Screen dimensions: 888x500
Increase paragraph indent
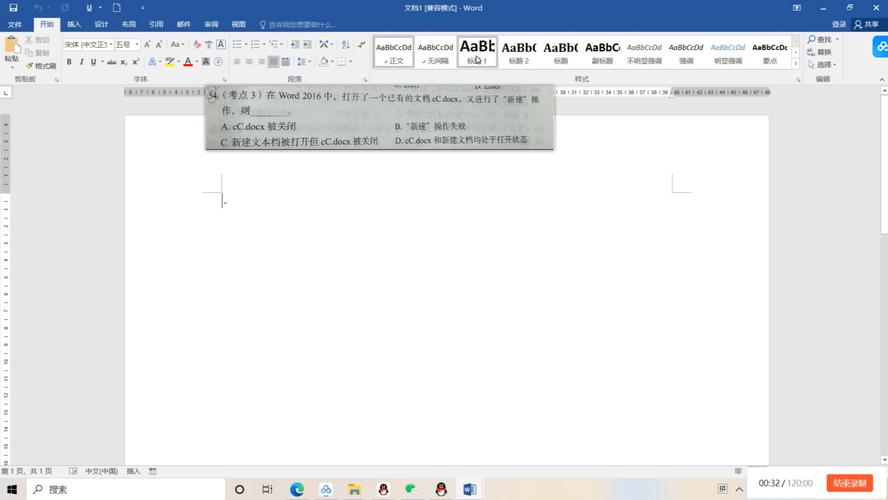point(307,44)
